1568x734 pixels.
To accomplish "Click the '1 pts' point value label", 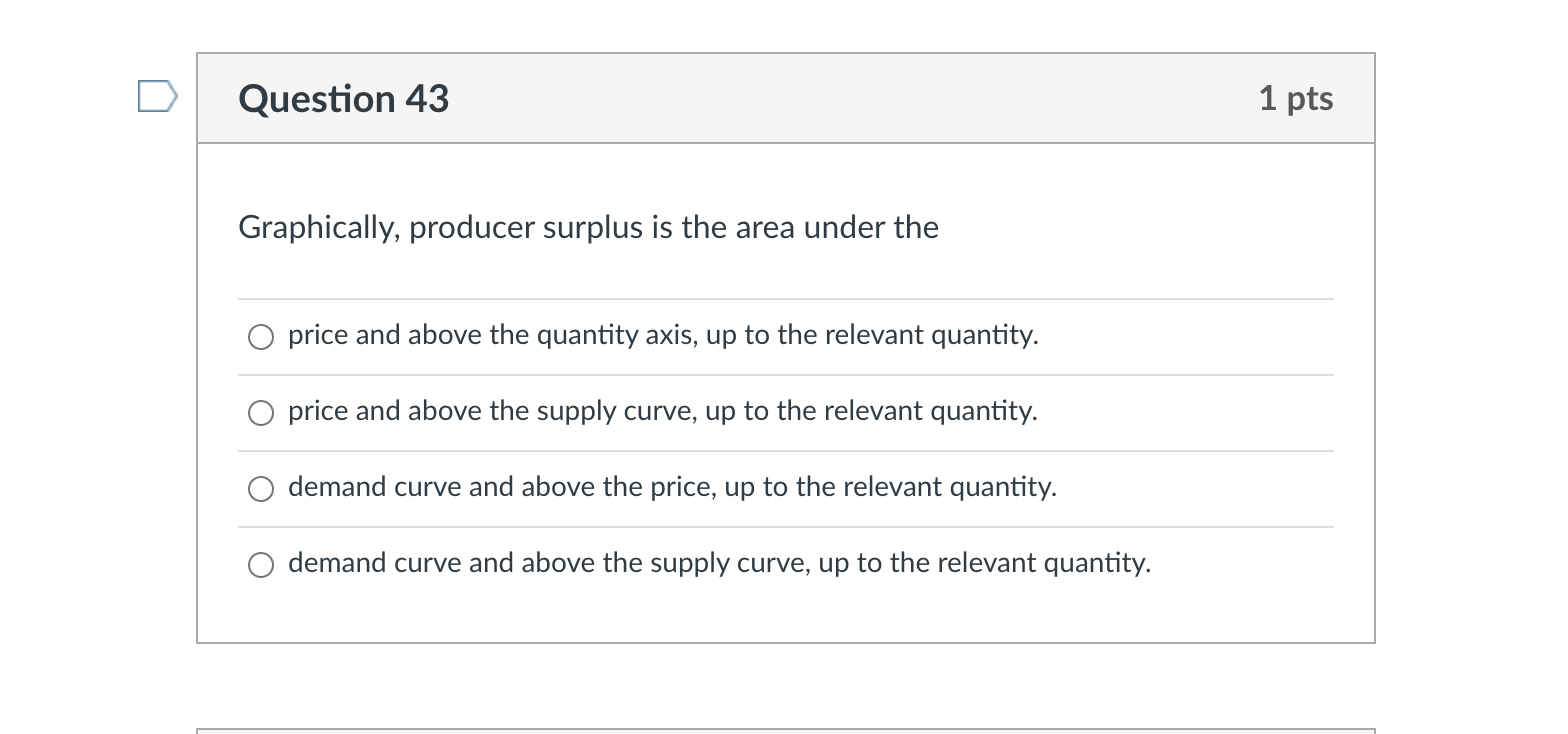I will (1296, 98).
